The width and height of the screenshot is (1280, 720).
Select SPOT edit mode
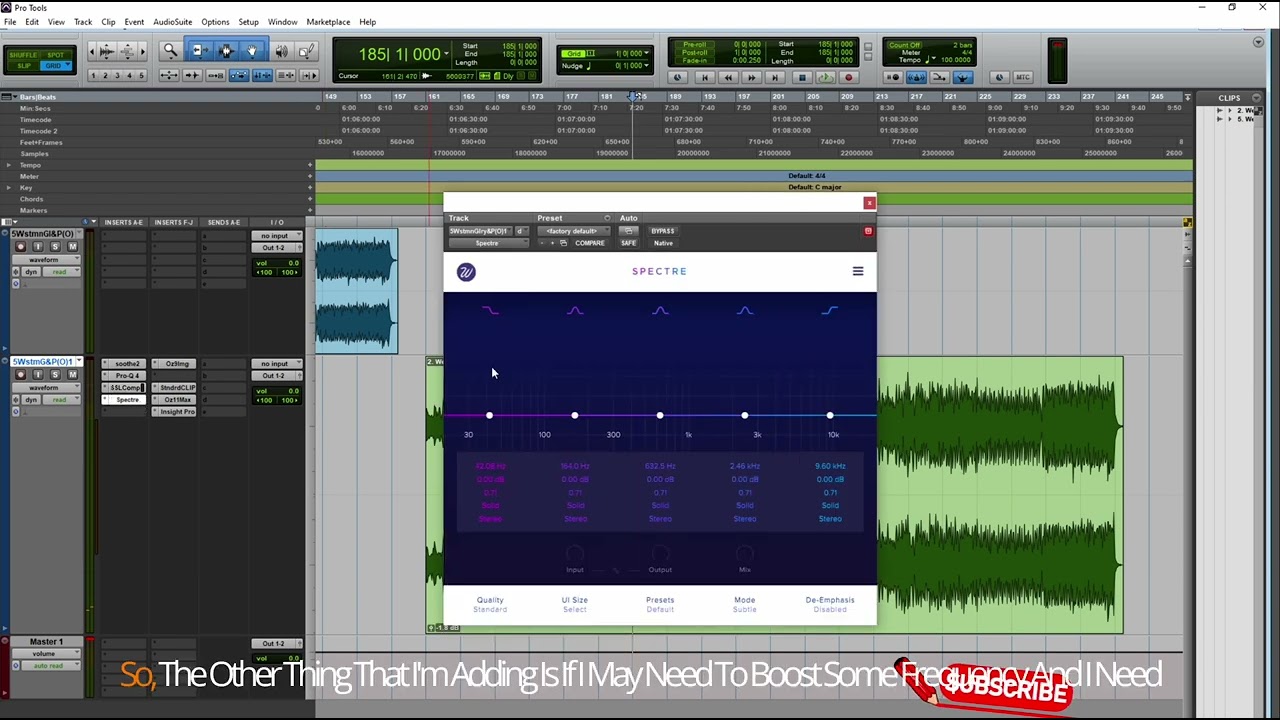coord(55,55)
